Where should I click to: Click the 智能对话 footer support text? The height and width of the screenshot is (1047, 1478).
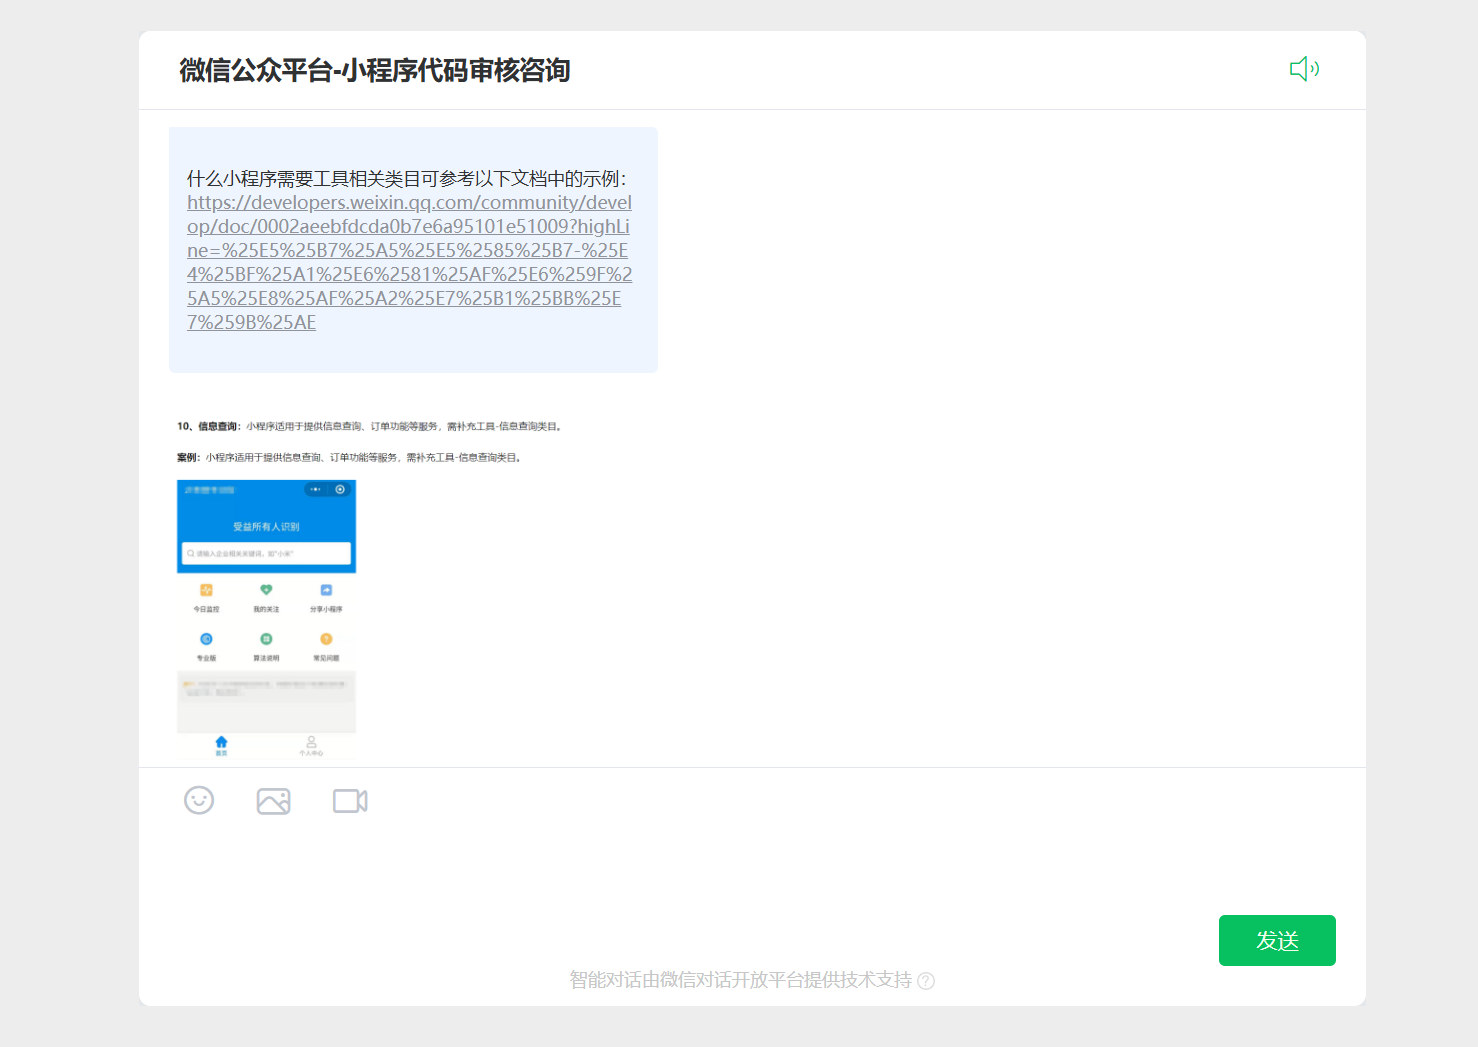click(740, 981)
